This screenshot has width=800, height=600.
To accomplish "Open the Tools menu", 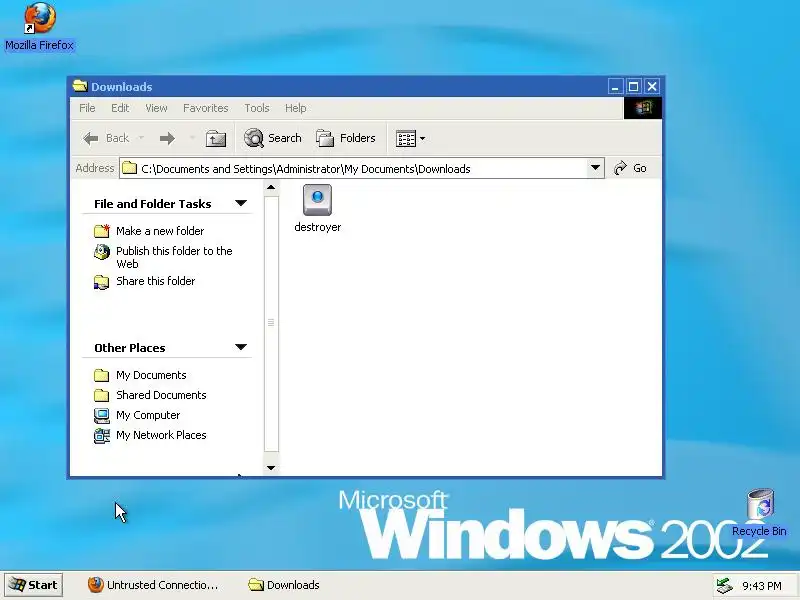I will (x=257, y=108).
